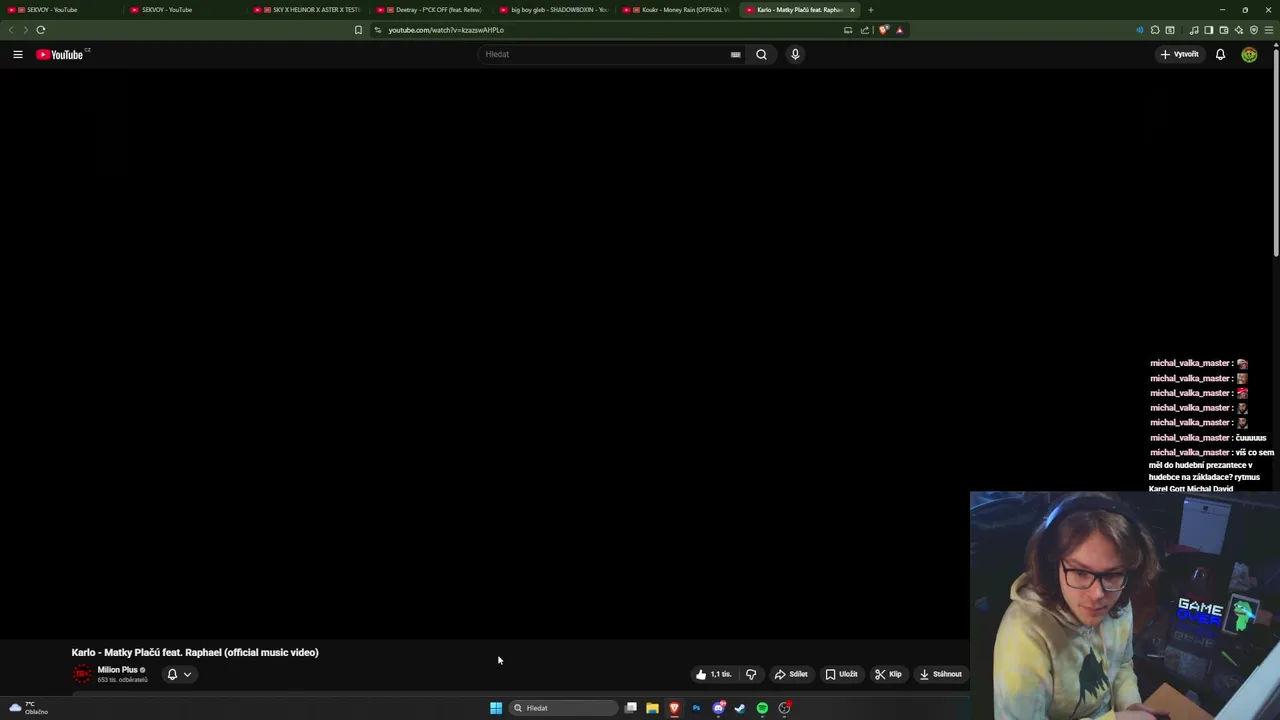Open the YouTube hamburger guide menu
The image size is (1280, 720).
tap(18, 54)
